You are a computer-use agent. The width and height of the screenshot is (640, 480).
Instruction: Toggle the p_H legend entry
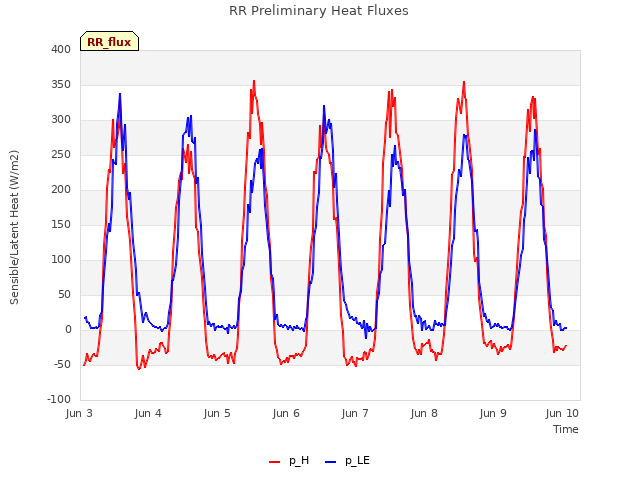[289, 461]
